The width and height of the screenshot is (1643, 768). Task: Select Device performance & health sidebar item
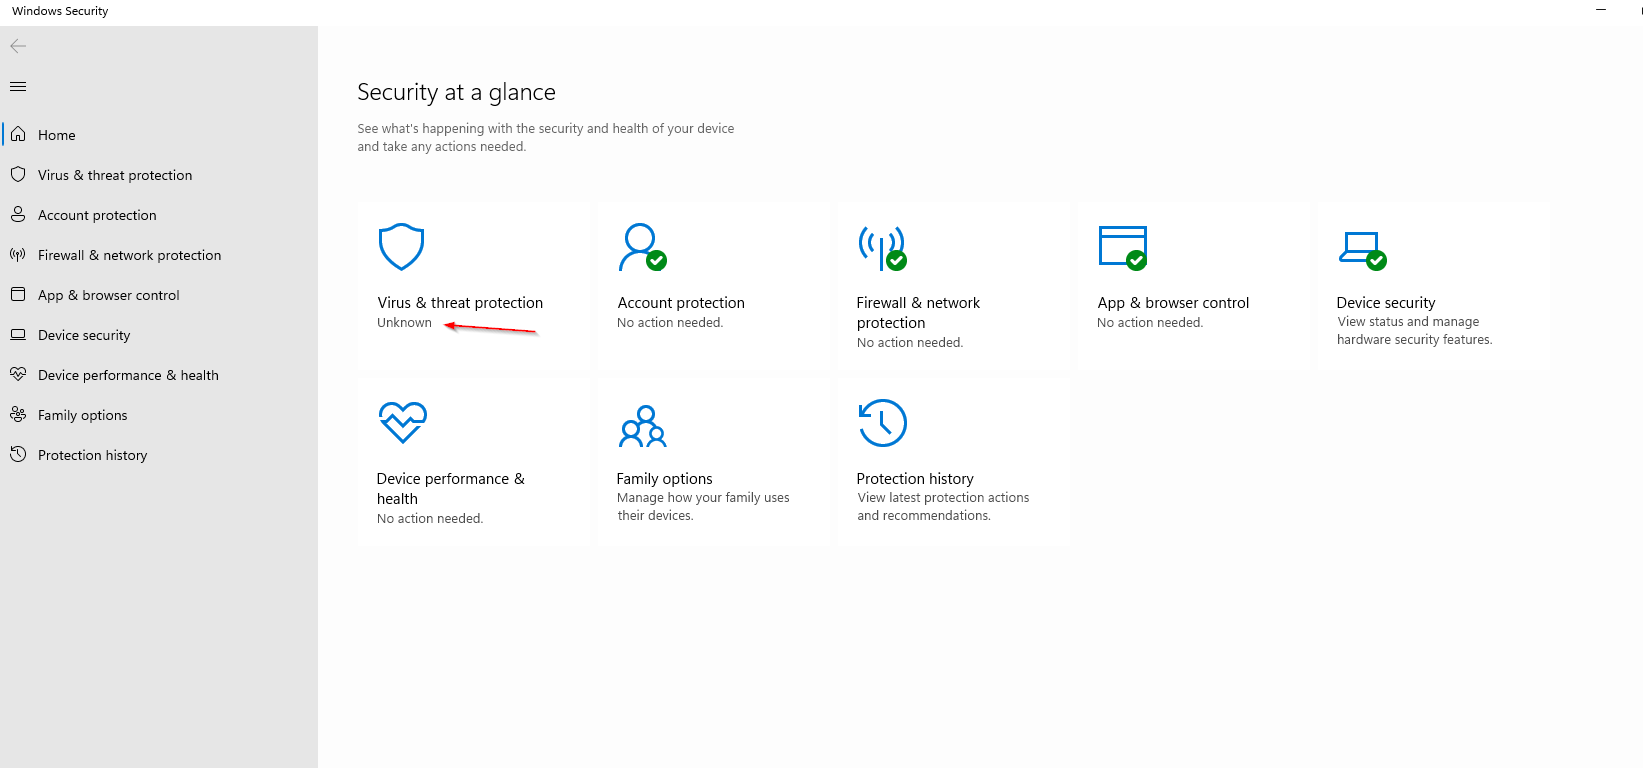tap(128, 375)
